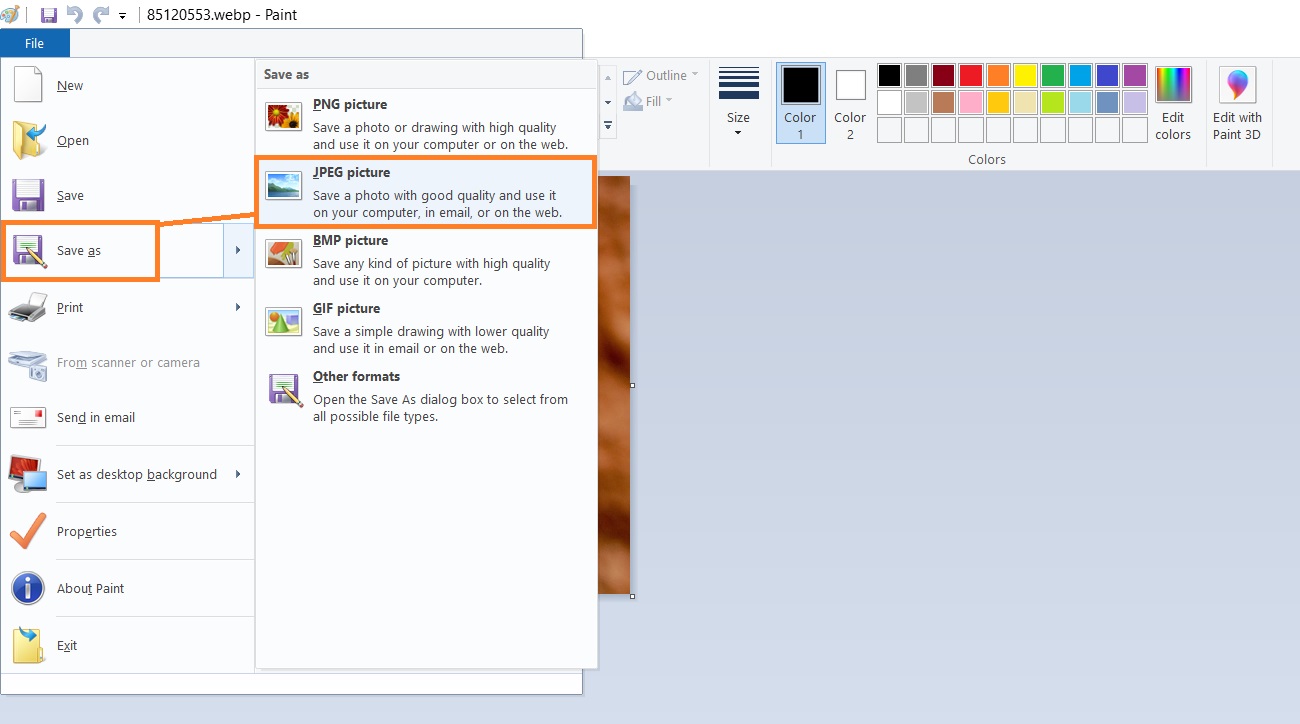The image size is (1300, 724).
Task: Select the New document icon
Action: [27, 85]
